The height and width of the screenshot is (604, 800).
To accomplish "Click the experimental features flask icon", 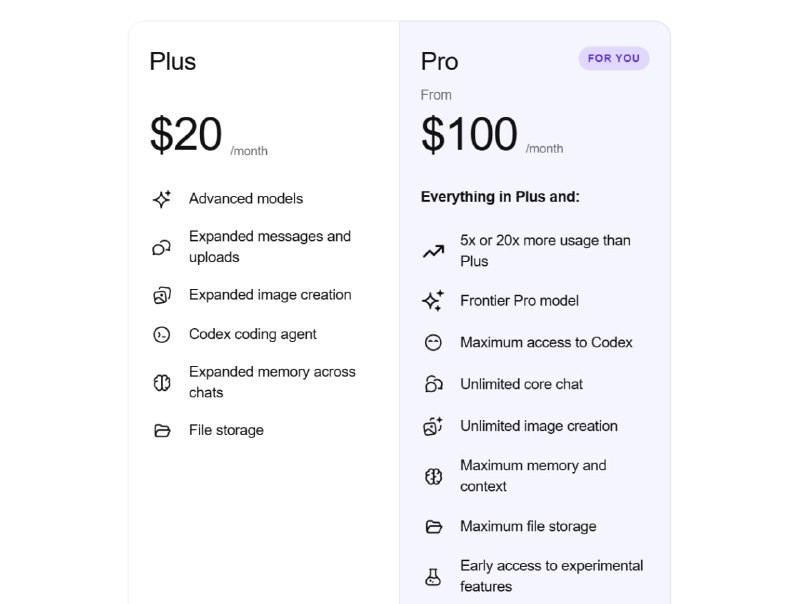I will click(432, 576).
